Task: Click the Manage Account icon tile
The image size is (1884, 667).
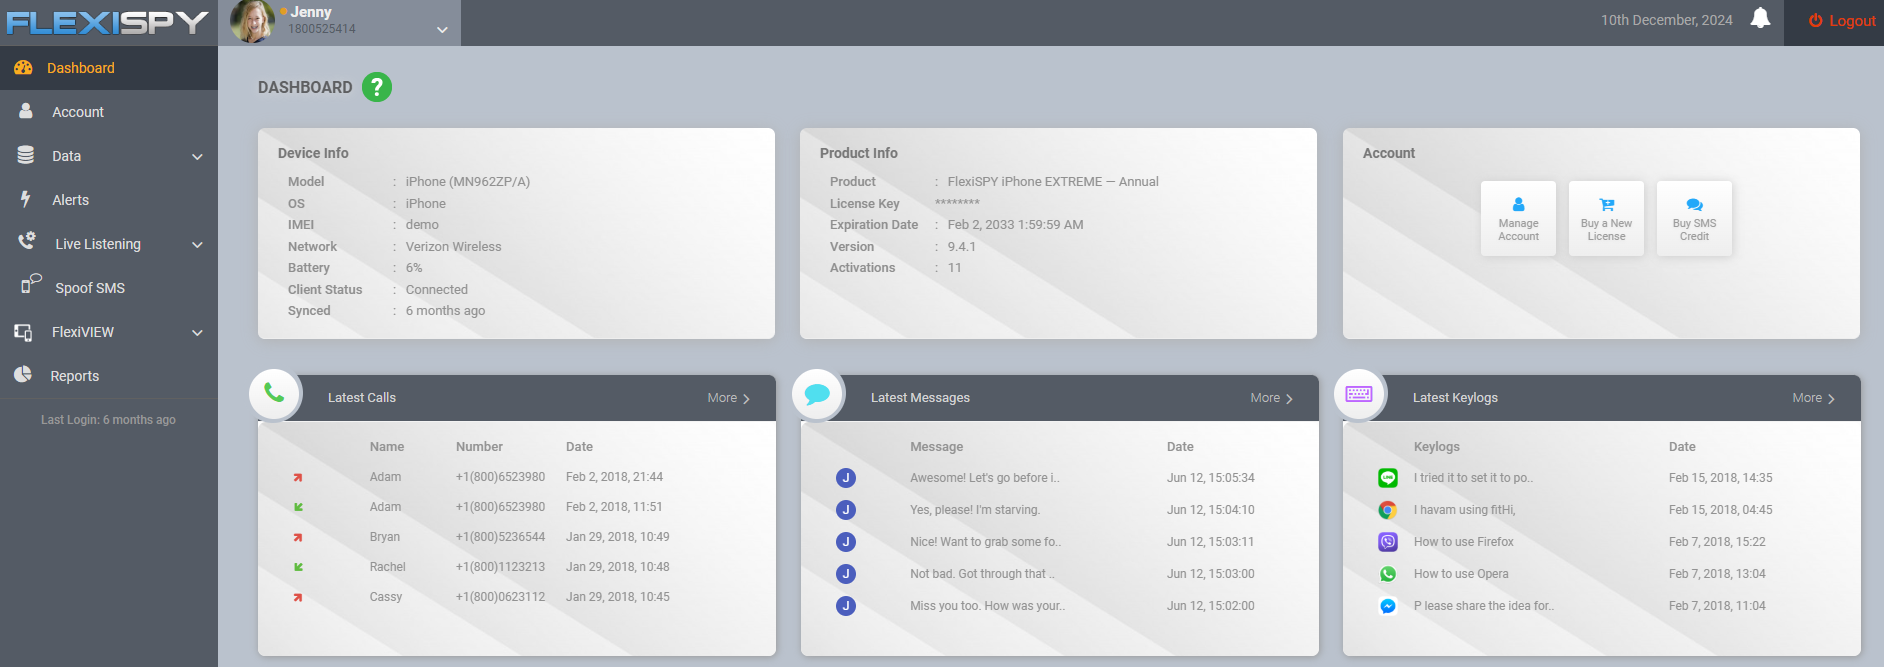Action: 1518,218
